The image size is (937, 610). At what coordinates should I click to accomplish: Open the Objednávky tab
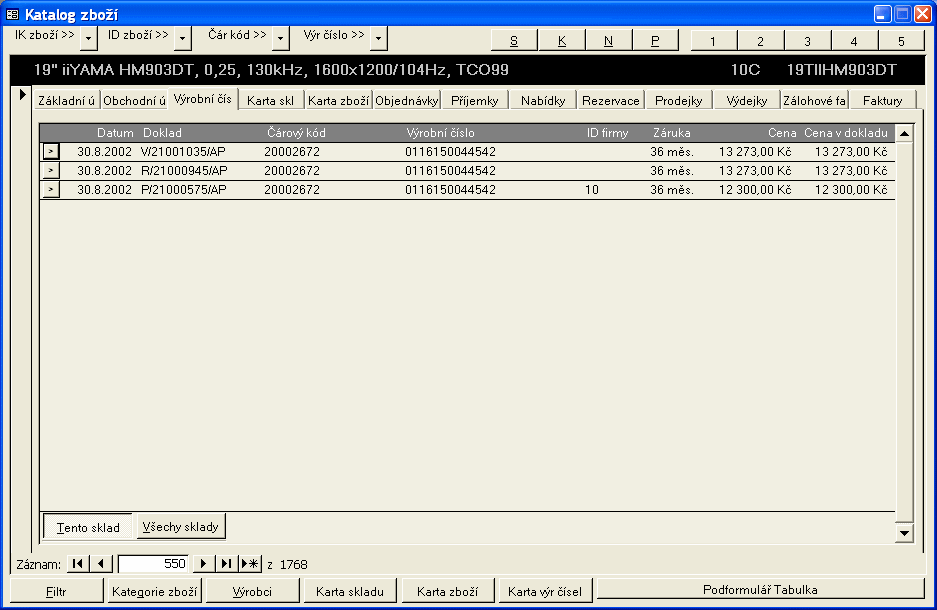point(407,100)
